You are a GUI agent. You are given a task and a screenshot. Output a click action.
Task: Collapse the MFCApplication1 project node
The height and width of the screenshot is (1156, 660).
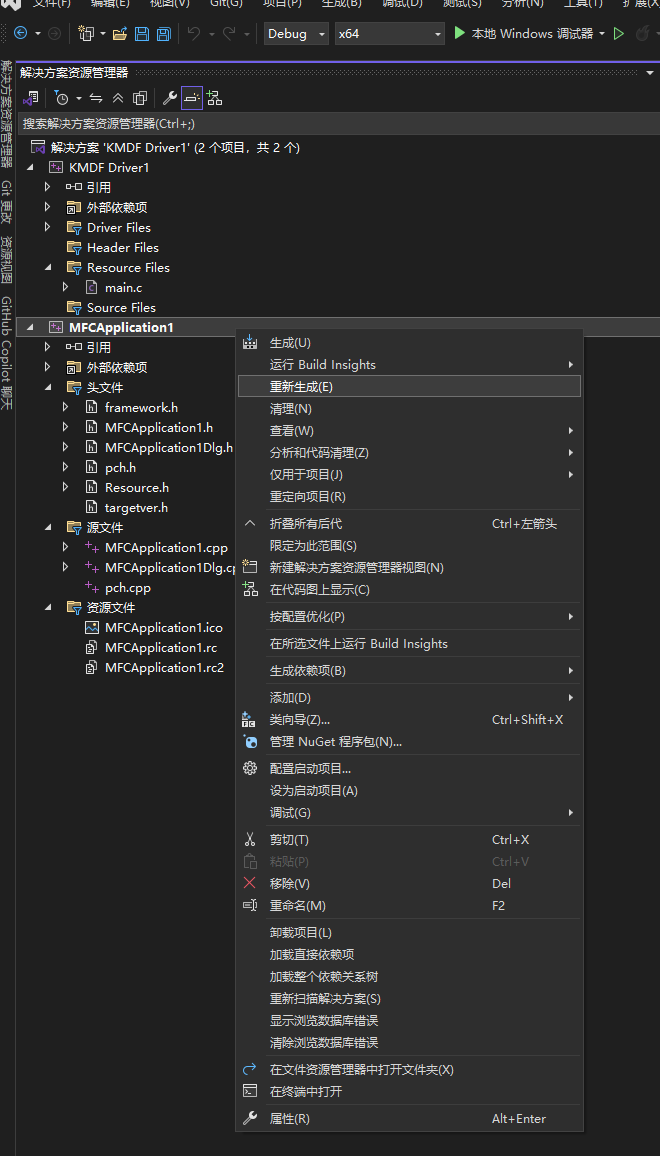[30, 327]
